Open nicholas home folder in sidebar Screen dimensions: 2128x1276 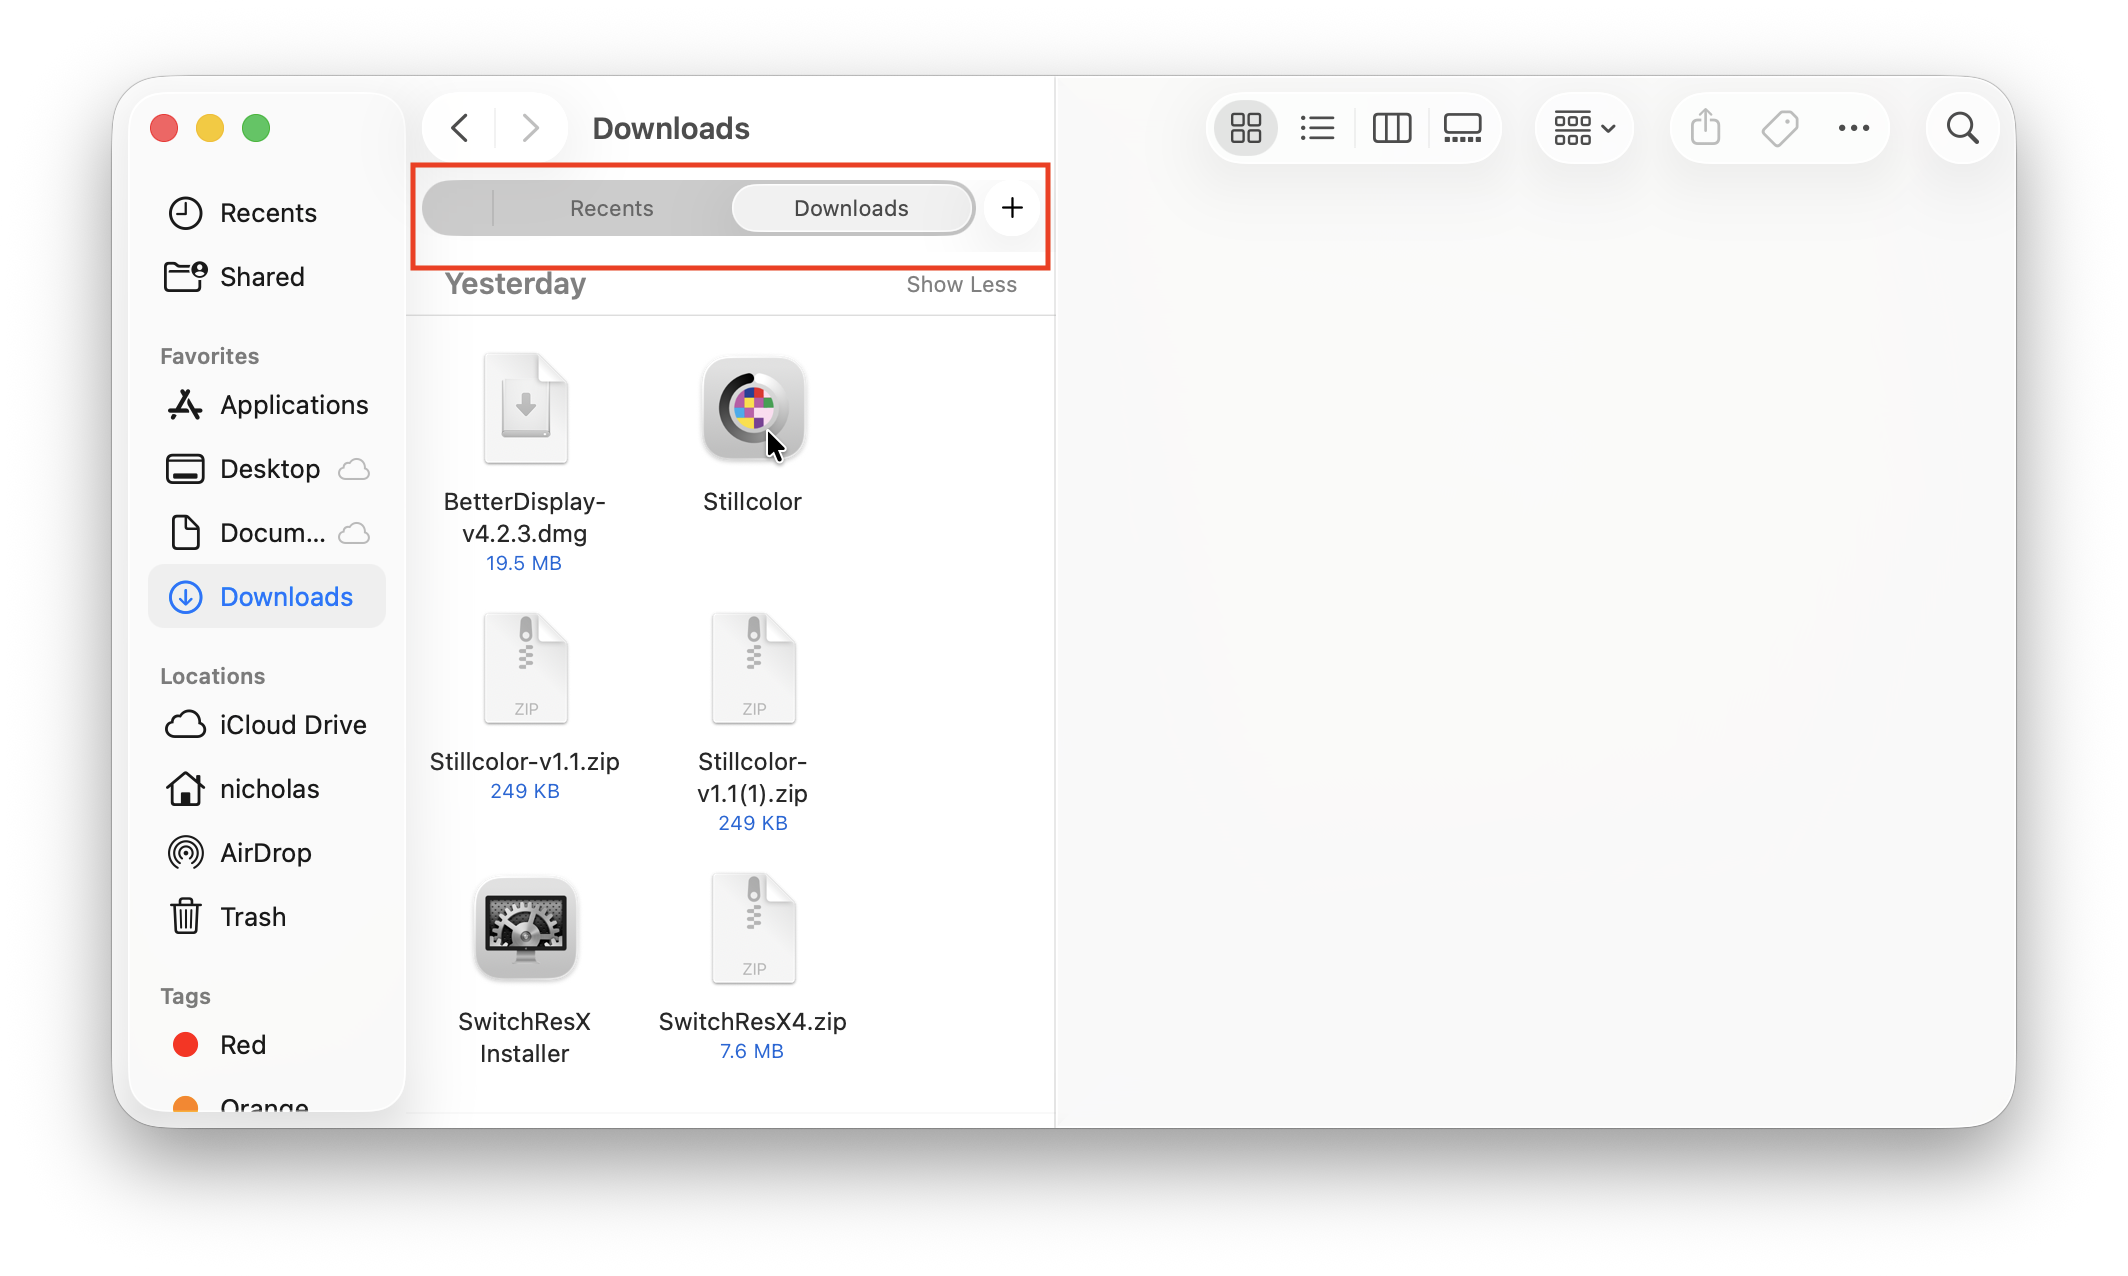point(269,789)
